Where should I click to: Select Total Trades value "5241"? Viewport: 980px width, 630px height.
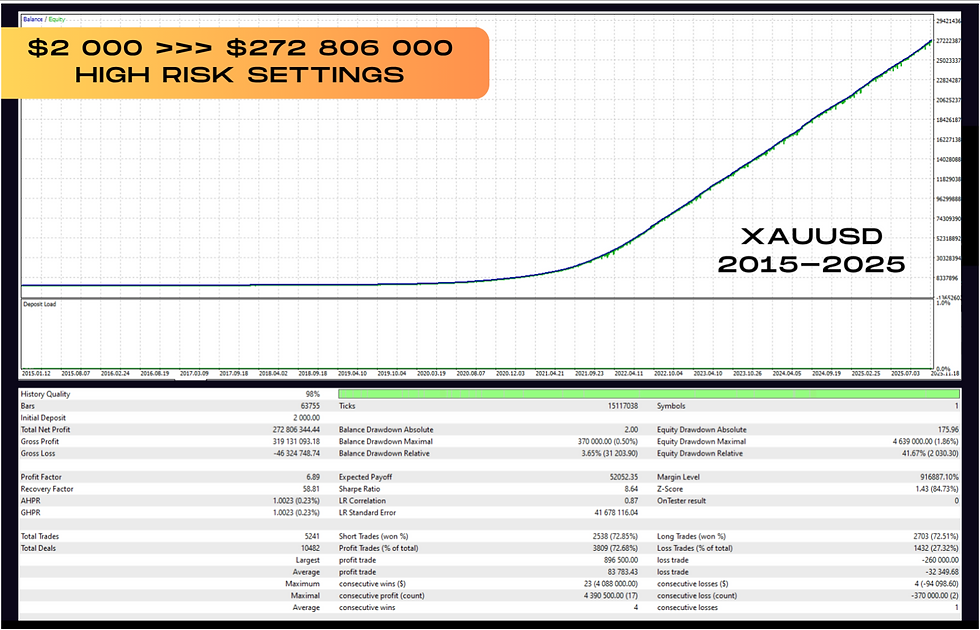pyautogui.click(x=312, y=537)
